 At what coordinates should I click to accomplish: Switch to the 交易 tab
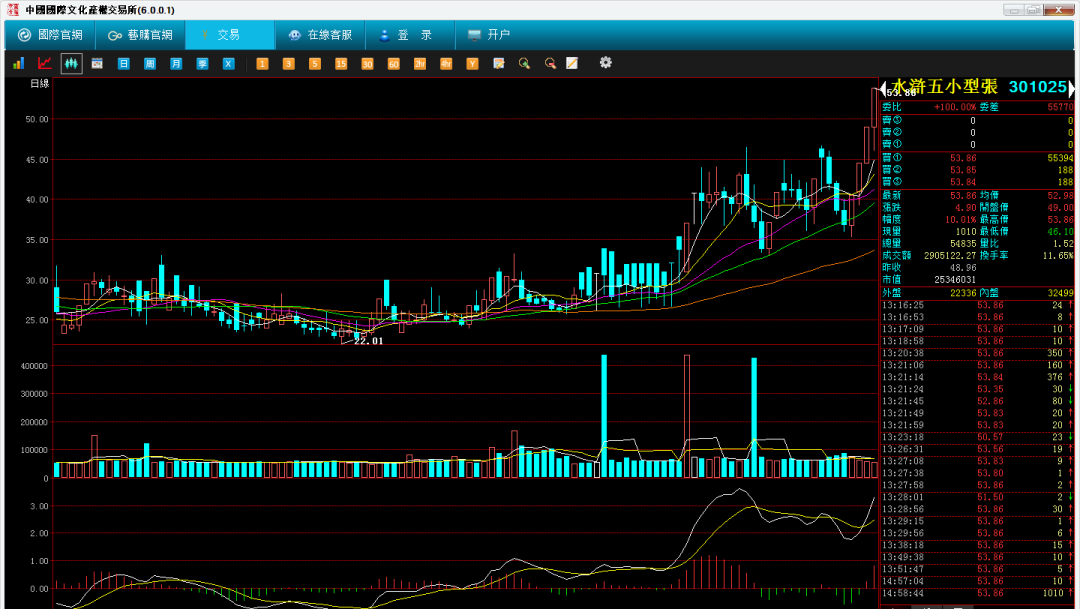click(x=229, y=35)
